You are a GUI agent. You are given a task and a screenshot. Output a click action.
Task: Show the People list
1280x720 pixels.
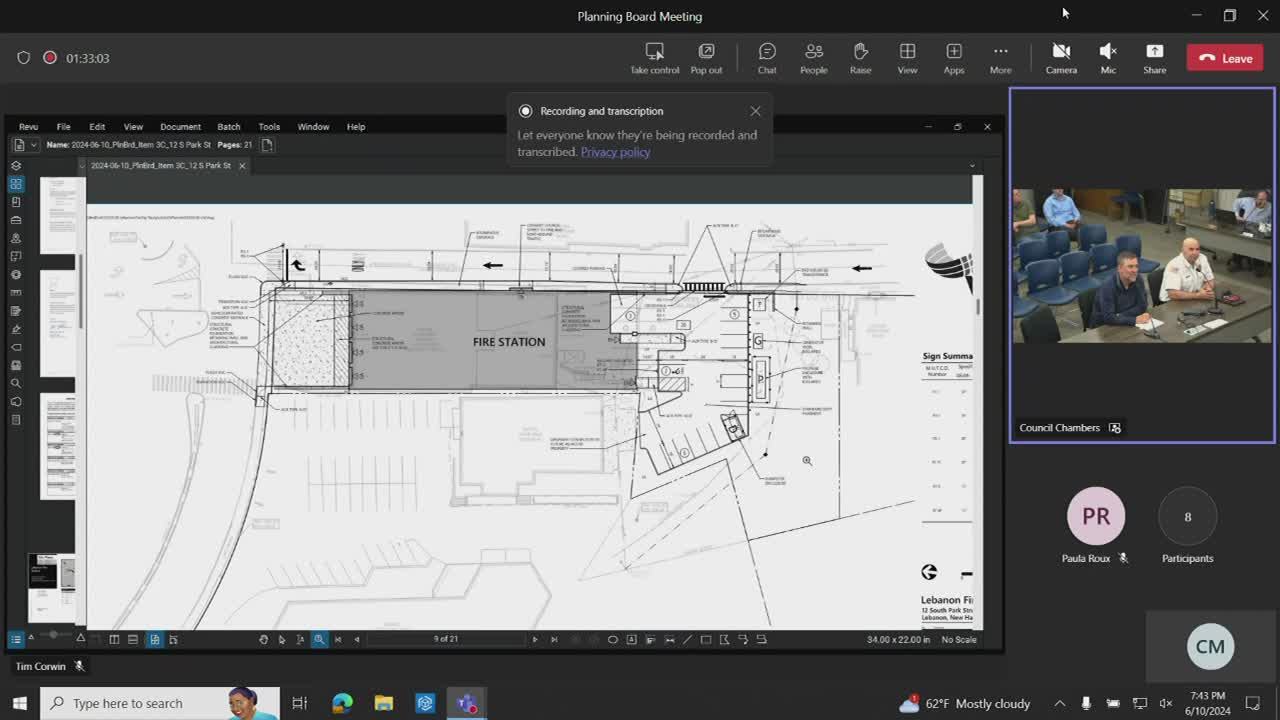[x=813, y=58]
